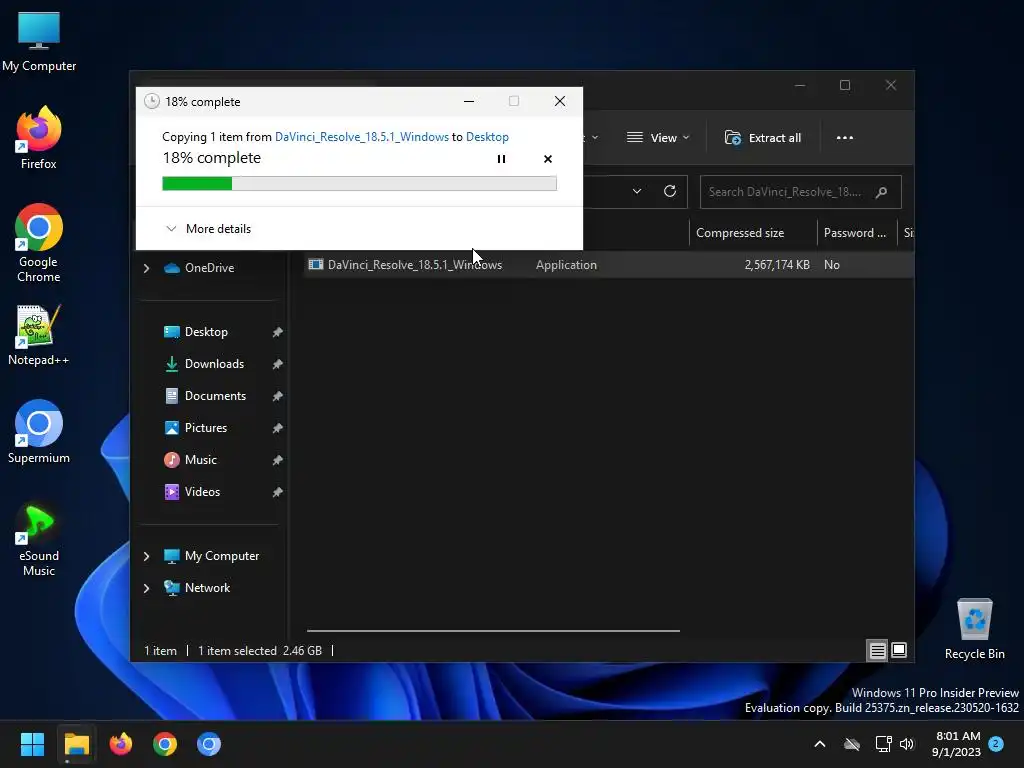Viewport: 1024px width, 768px height.
Task: Click the DaVinci file's film icon
Action: coord(316,264)
